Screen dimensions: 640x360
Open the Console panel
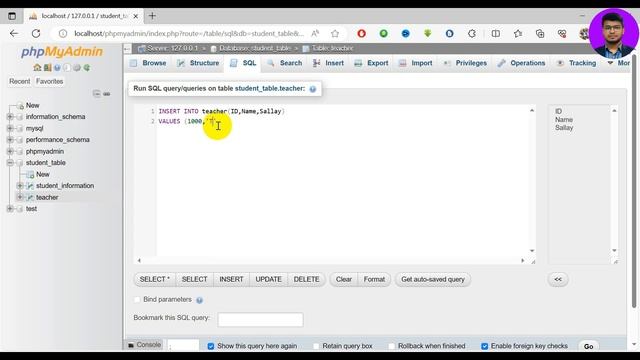[x=144, y=345]
